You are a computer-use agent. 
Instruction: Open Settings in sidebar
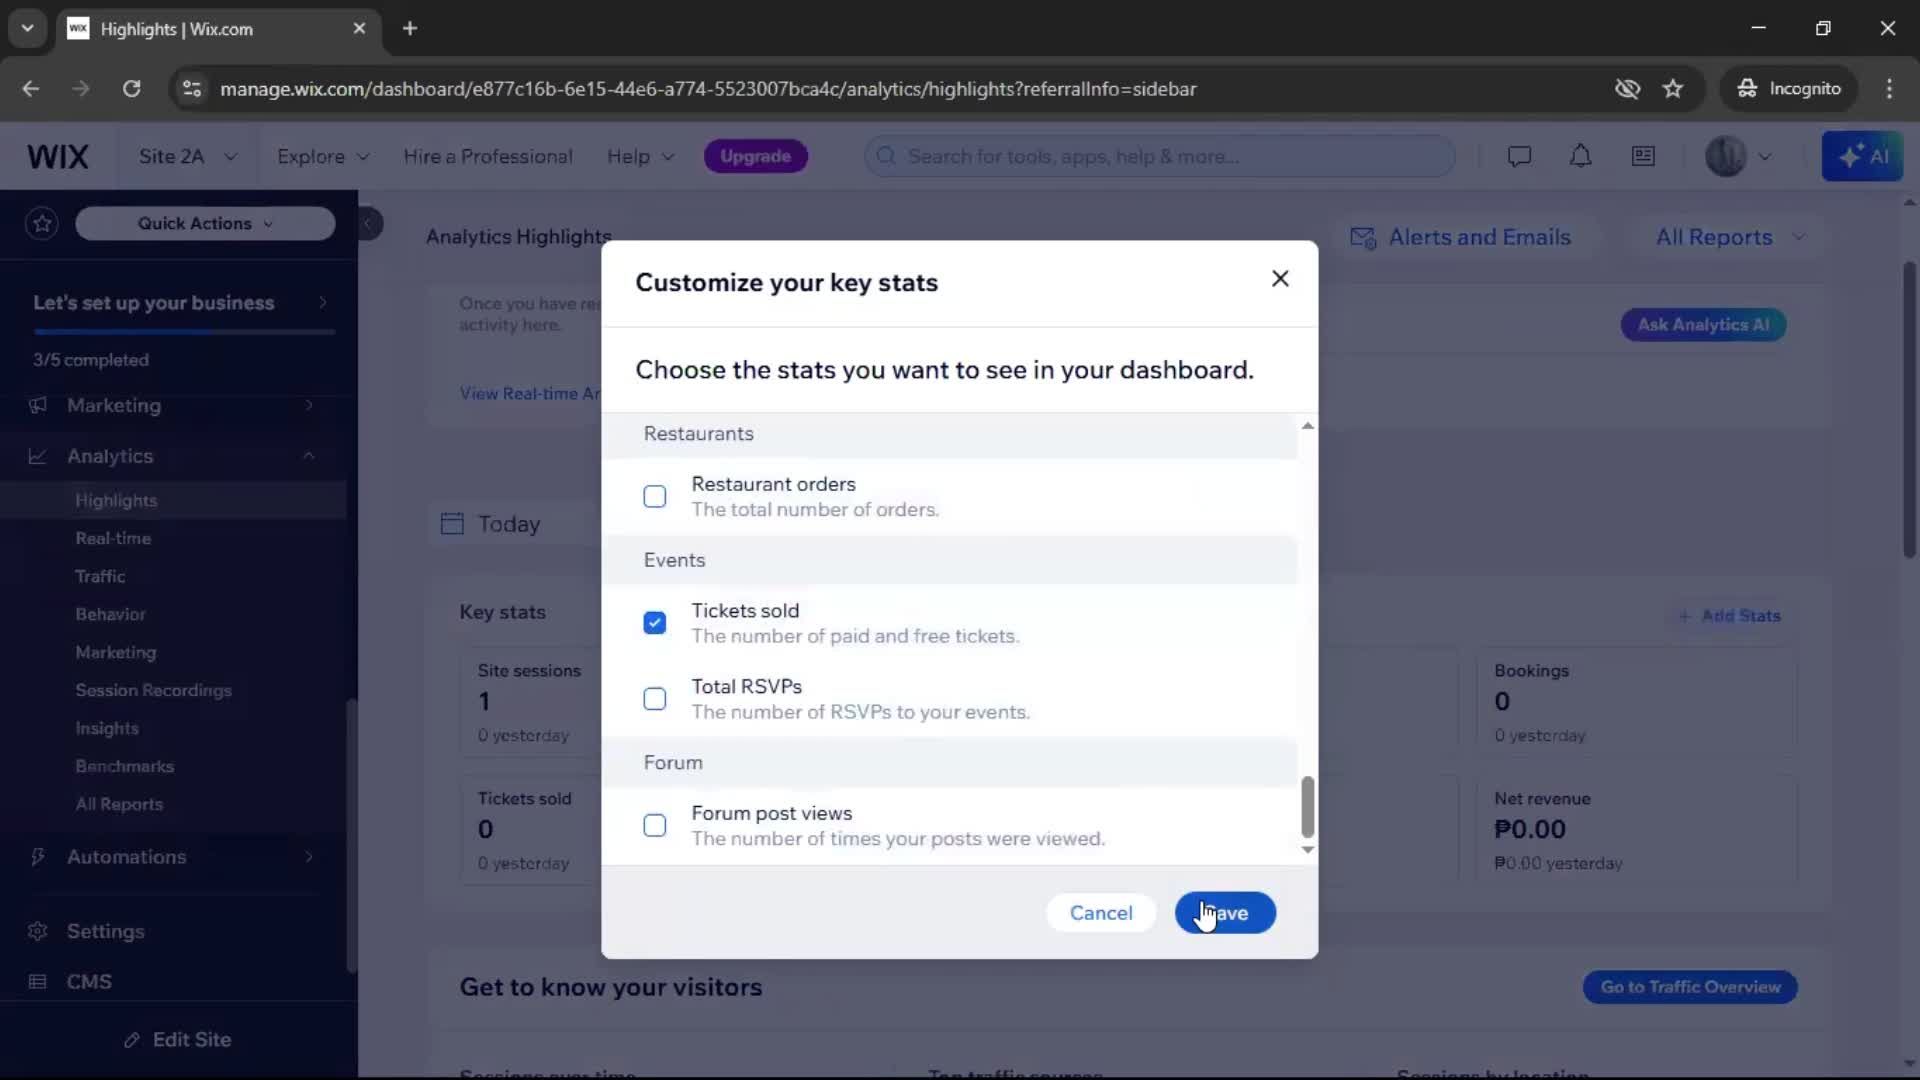tap(106, 932)
